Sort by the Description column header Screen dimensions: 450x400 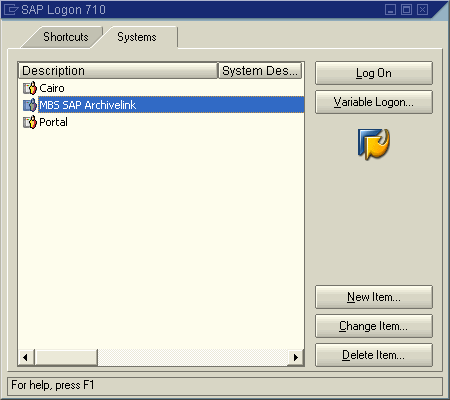coord(118,71)
